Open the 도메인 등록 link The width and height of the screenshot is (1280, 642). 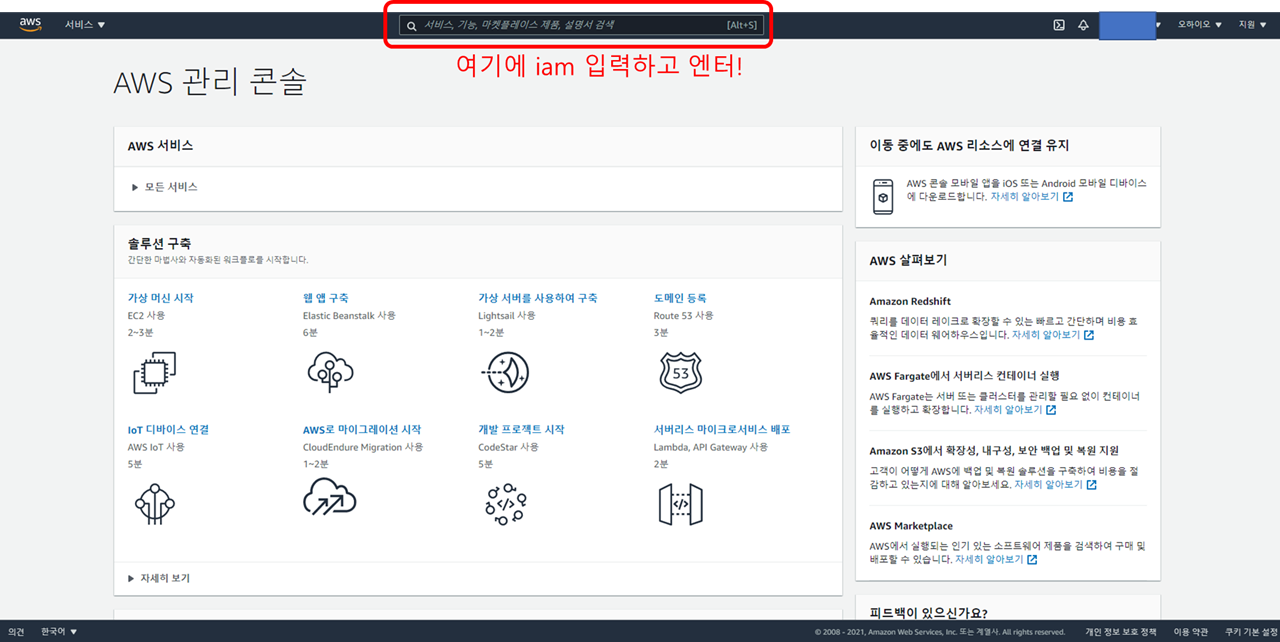tap(681, 298)
